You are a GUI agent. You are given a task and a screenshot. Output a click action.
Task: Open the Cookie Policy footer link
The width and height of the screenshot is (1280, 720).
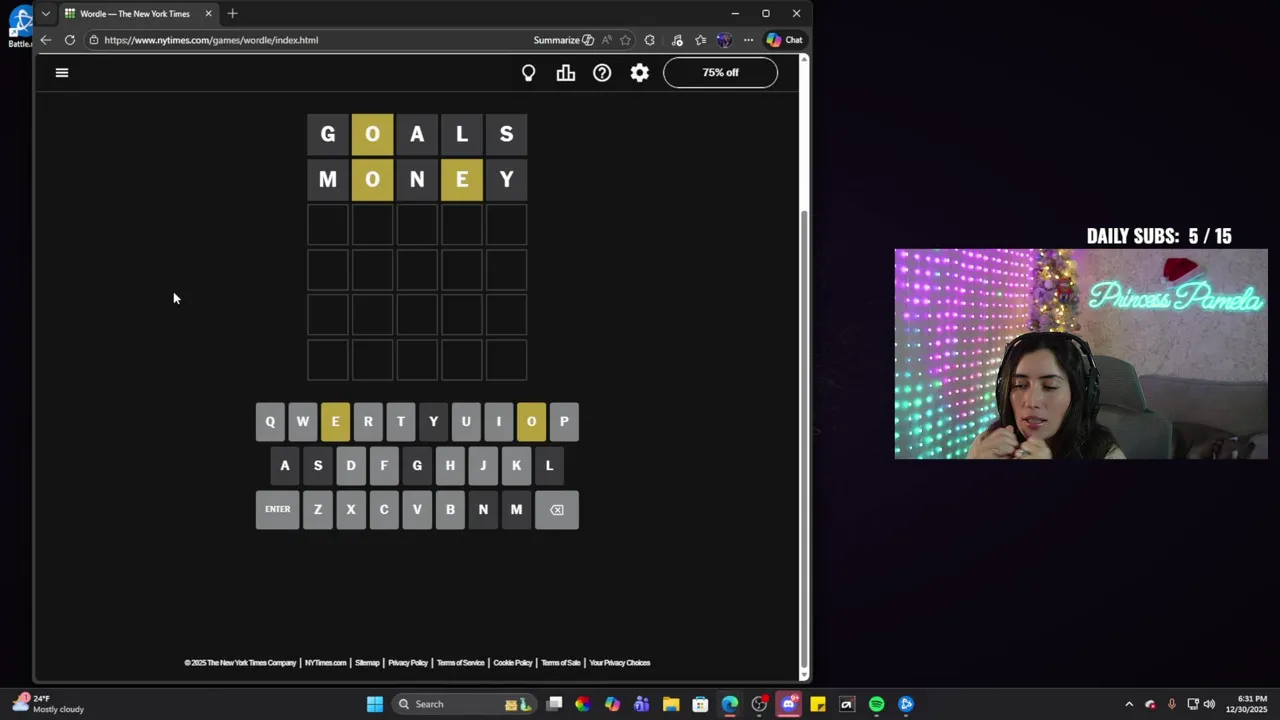coord(513,663)
